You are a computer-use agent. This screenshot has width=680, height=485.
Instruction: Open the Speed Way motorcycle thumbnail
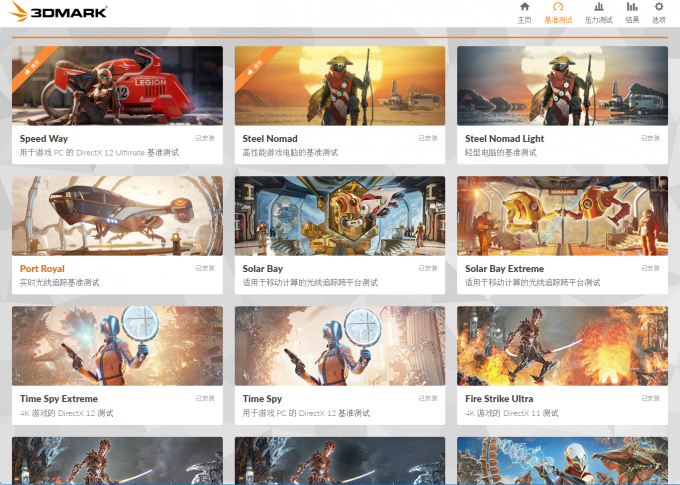(x=118, y=86)
